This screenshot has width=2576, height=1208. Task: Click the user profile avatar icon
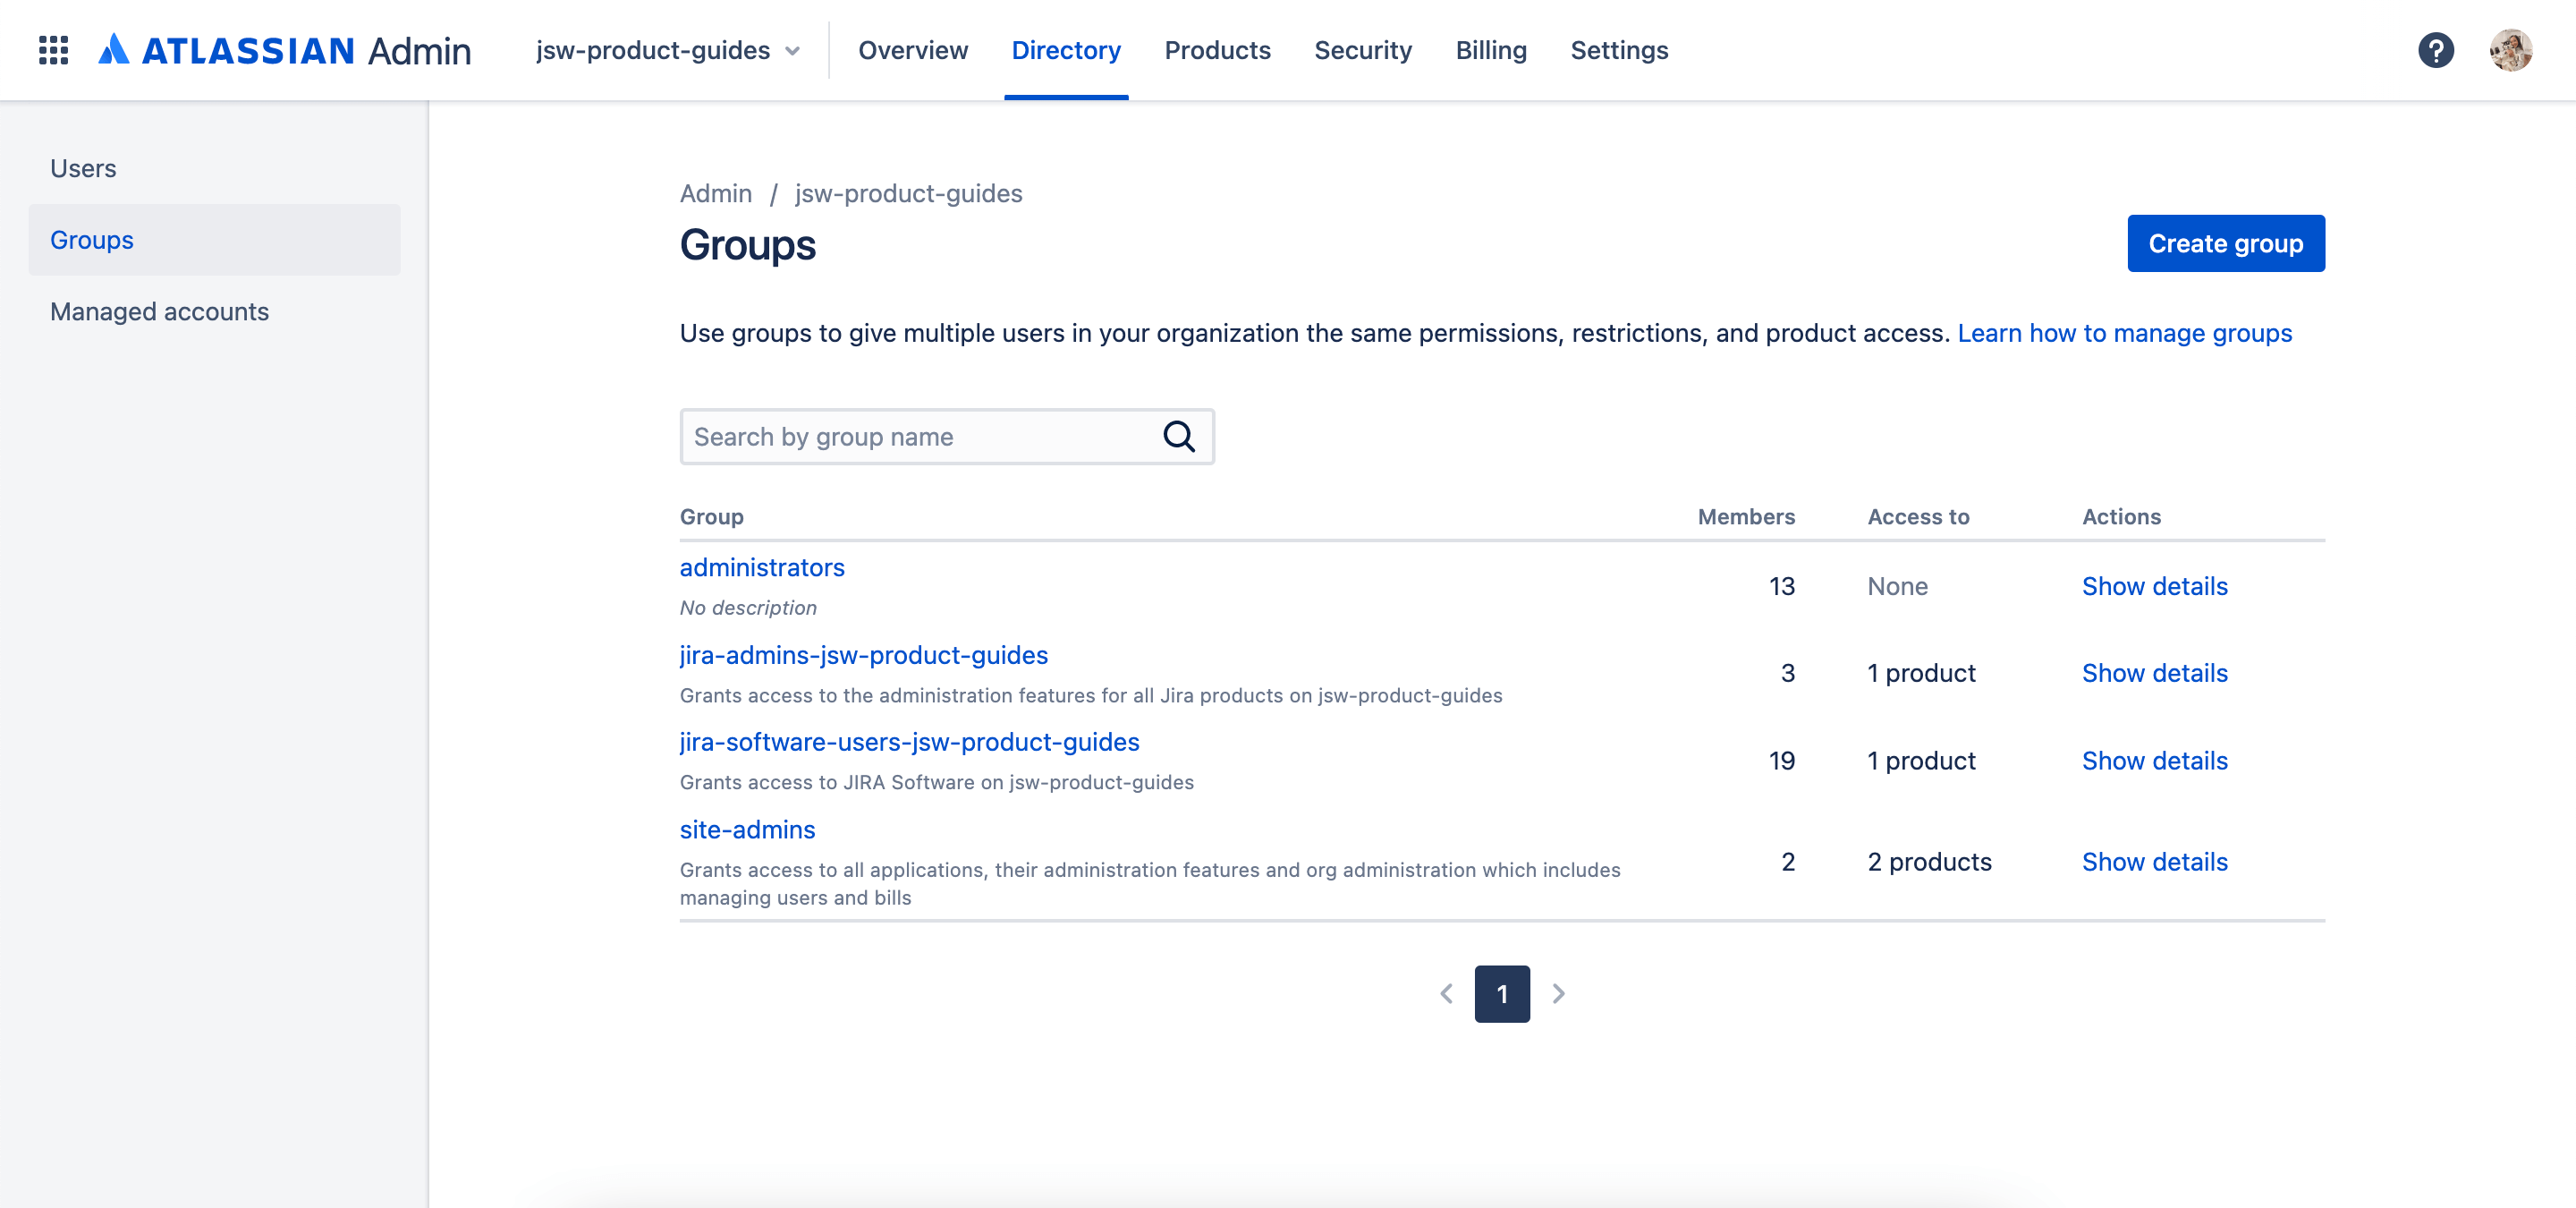(2511, 49)
